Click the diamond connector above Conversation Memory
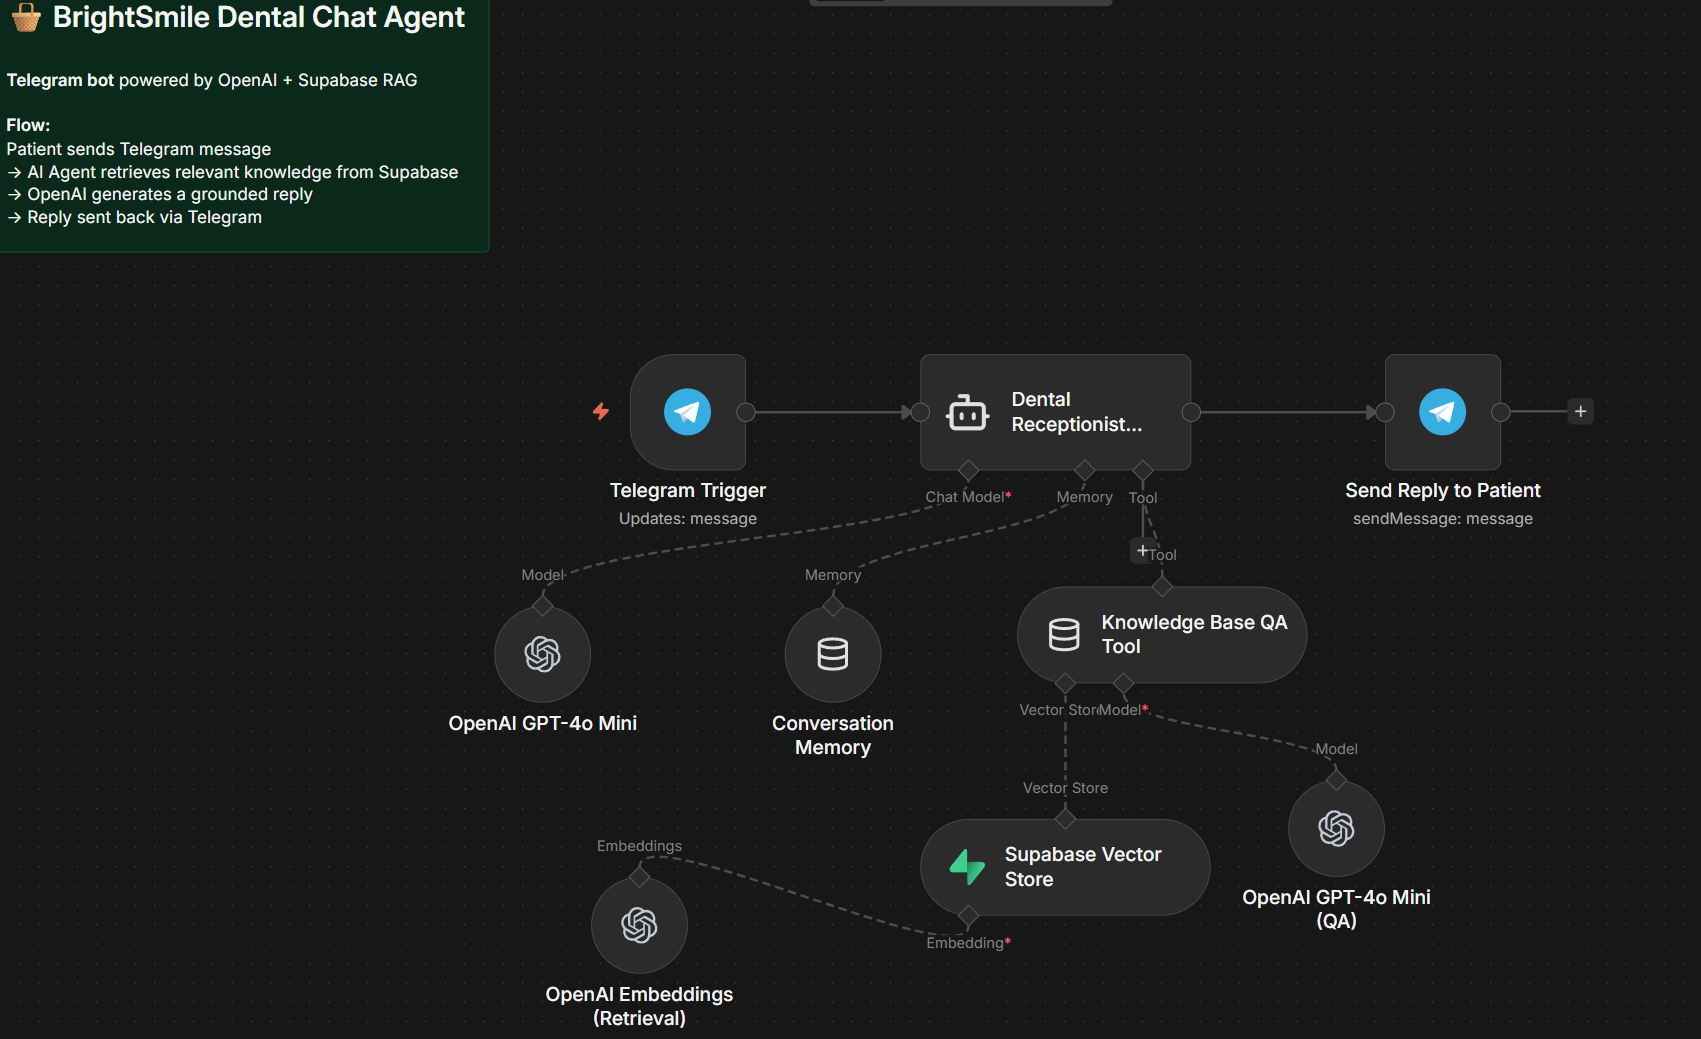This screenshot has width=1701, height=1039. (833, 606)
